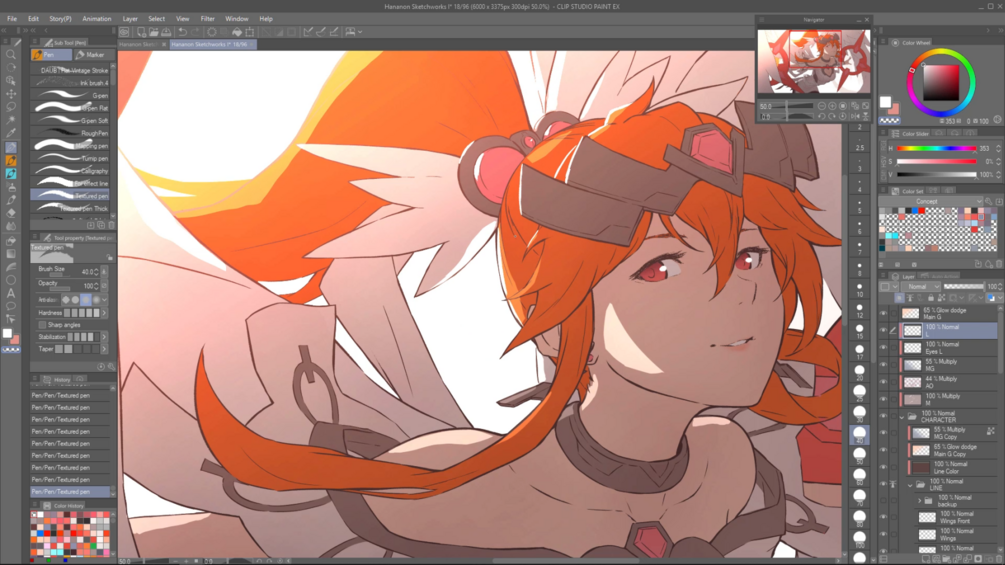The image size is (1005, 565).
Task: Hide the Main G glow dodge layer
Action: 883,313
